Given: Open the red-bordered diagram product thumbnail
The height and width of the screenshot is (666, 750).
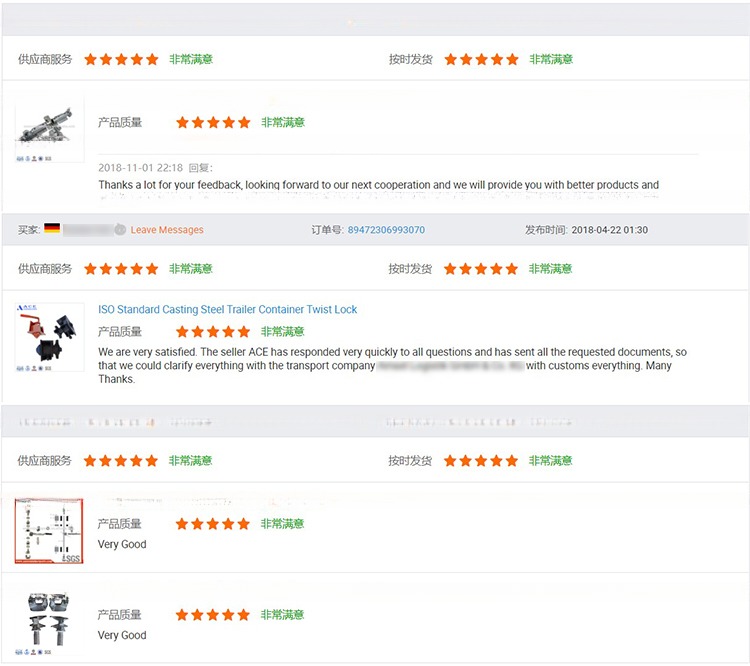Looking at the screenshot, I should (50, 531).
